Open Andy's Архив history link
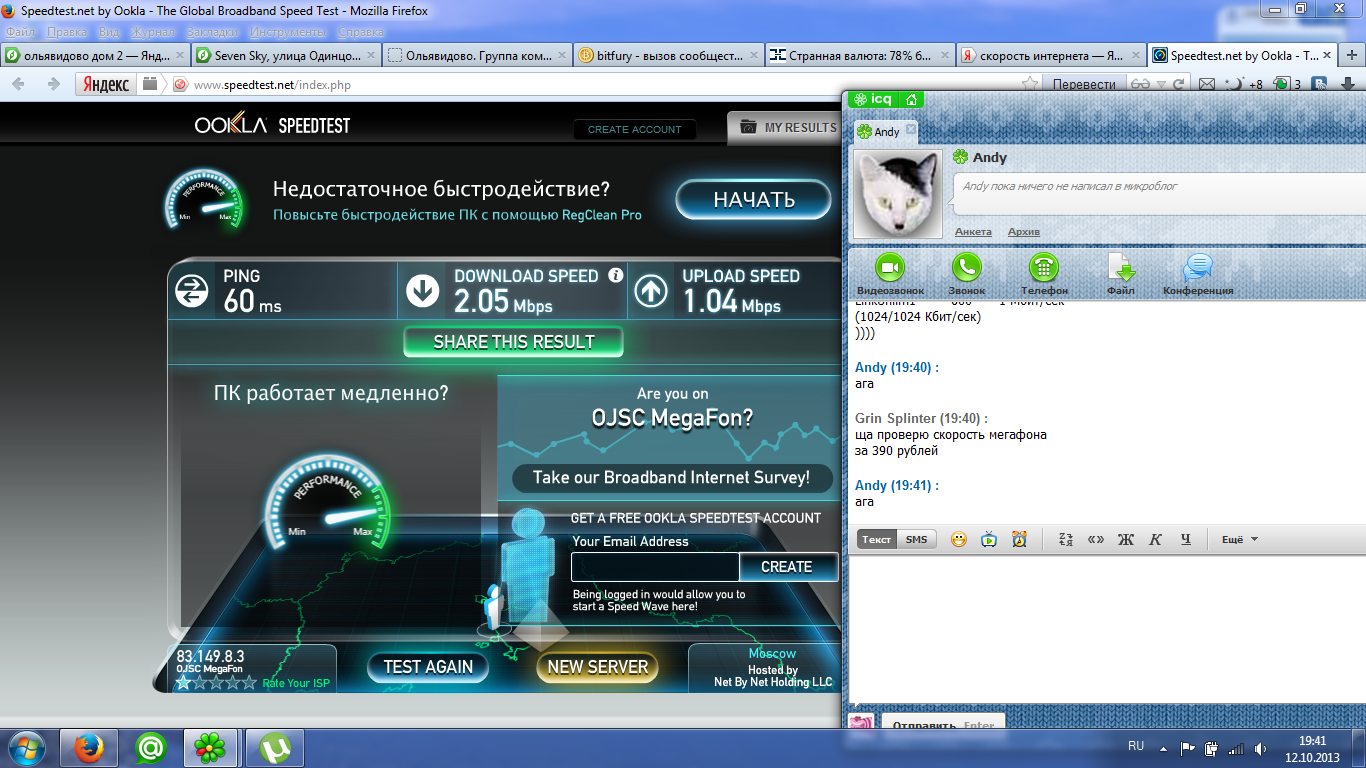 pos(1024,232)
